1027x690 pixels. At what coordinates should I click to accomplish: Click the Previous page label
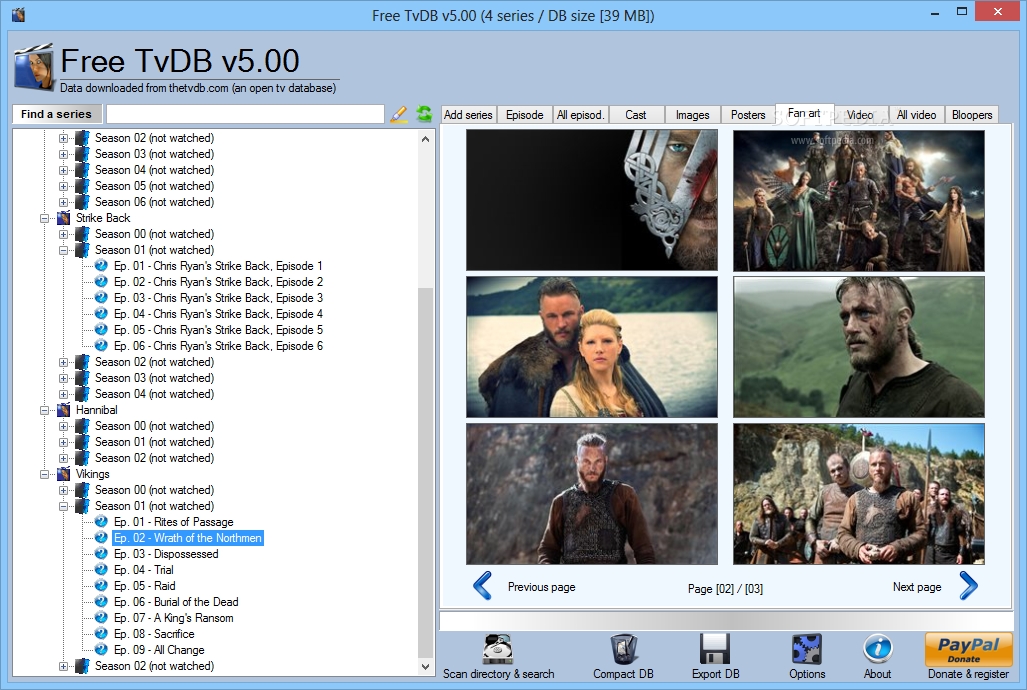point(542,586)
